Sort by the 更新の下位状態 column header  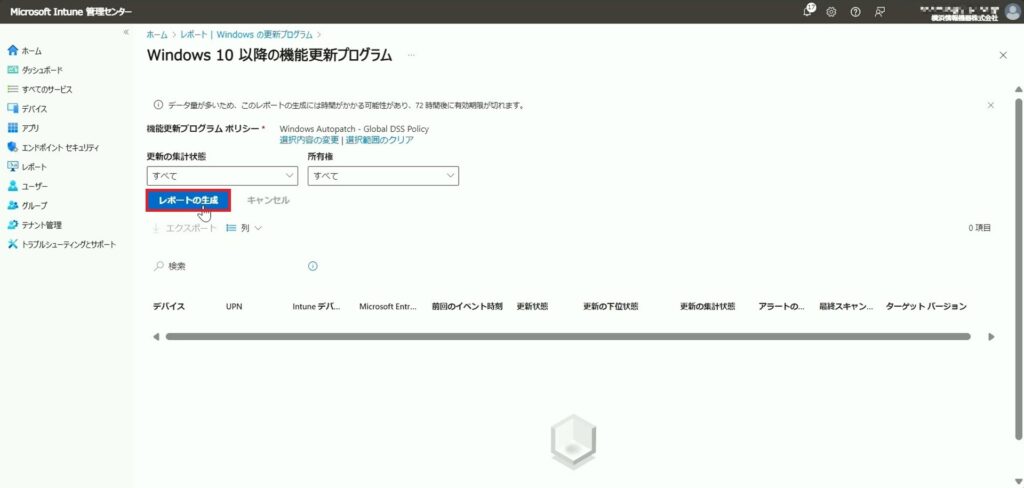click(x=611, y=306)
